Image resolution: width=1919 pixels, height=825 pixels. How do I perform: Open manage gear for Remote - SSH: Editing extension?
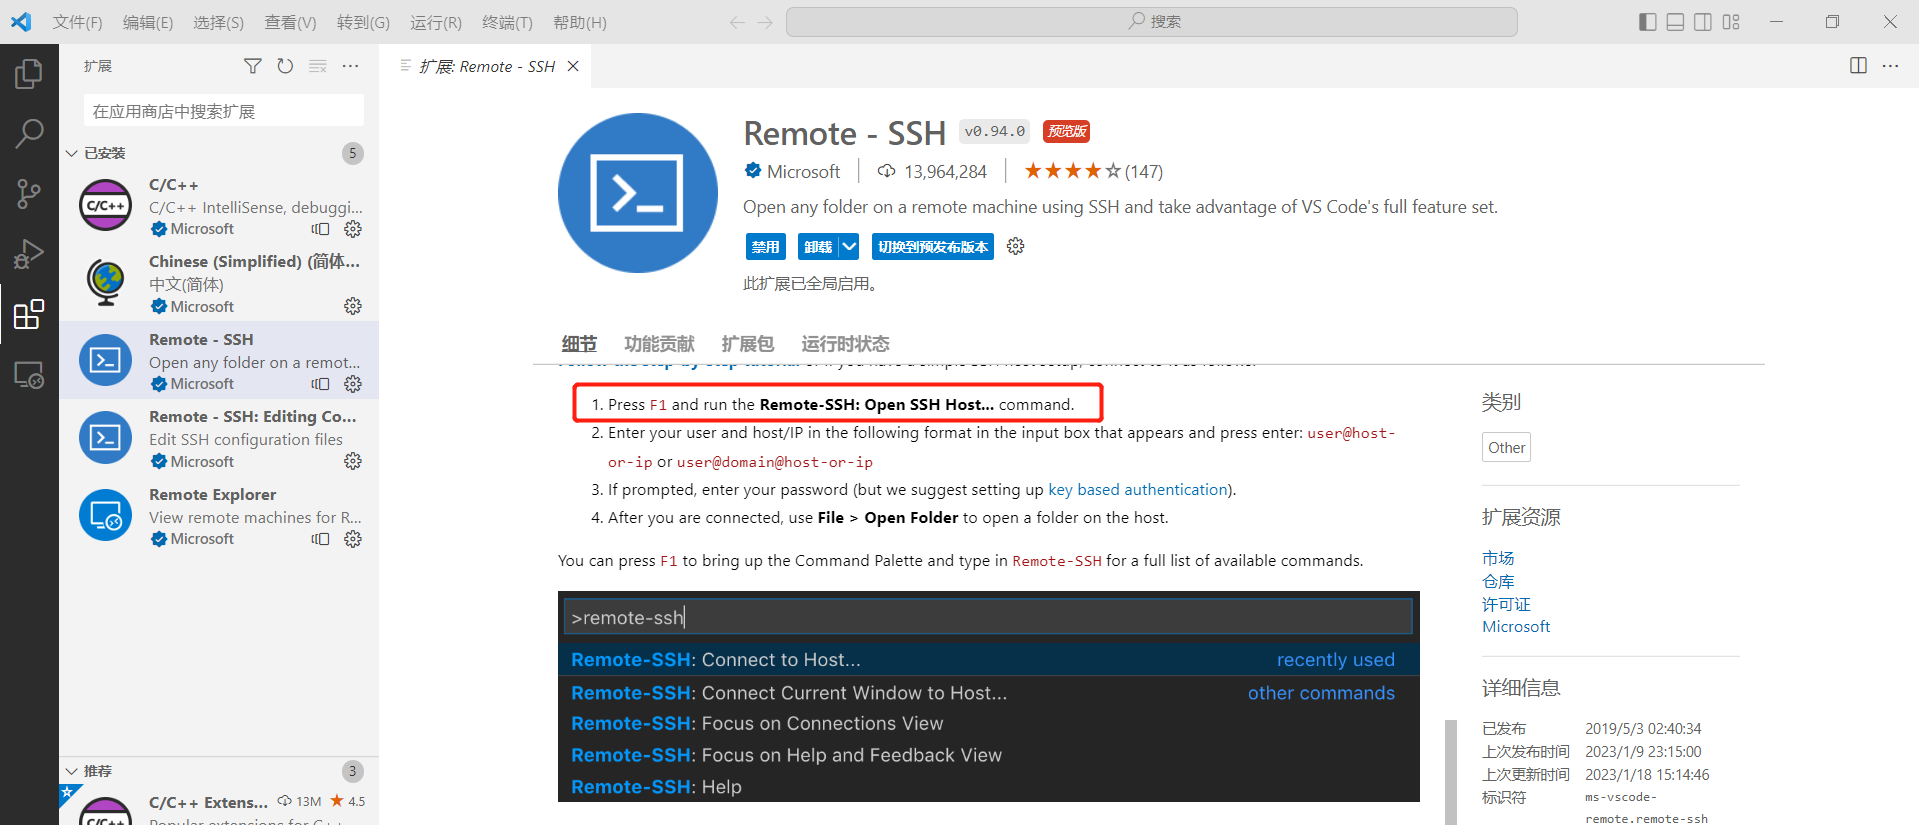click(353, 461)
